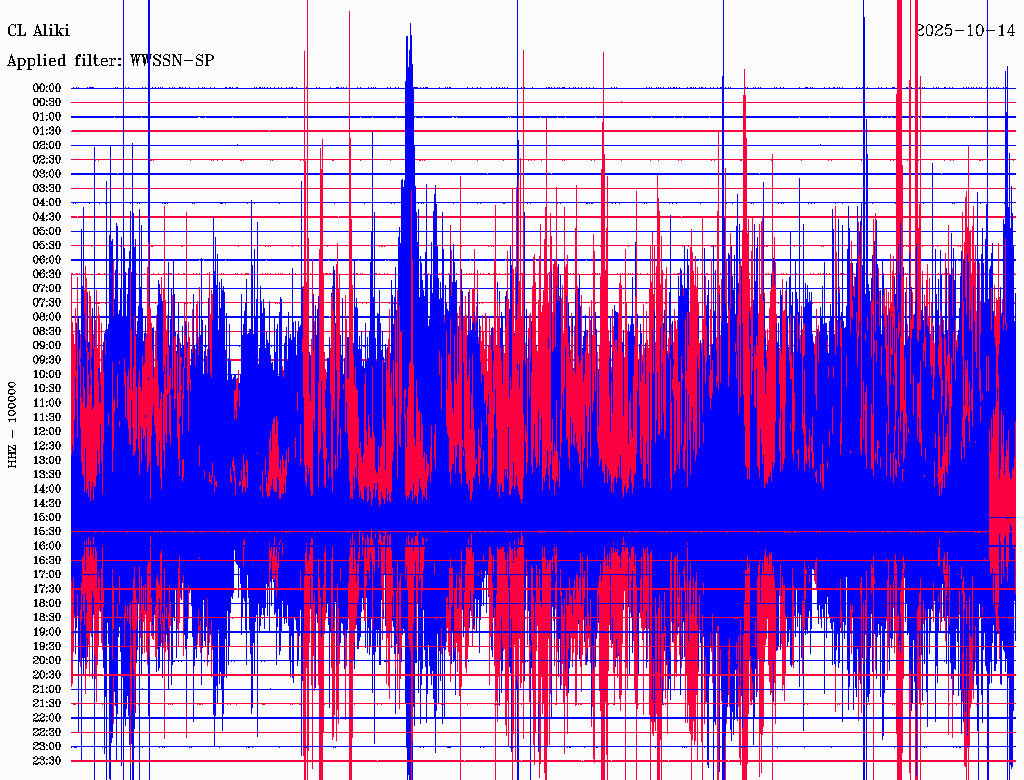
Task: Select the 05:00 time label
Action: pyautogui.click(x=47, y=231)
